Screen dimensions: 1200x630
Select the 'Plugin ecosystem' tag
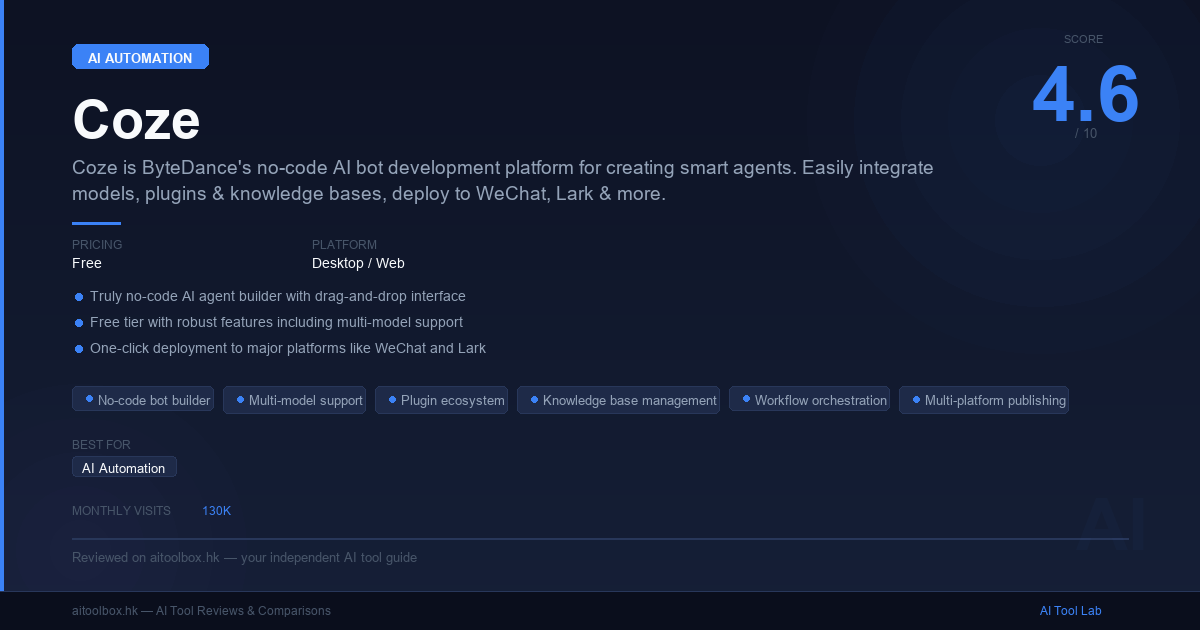pyautogui.click(x=441, y=400)
